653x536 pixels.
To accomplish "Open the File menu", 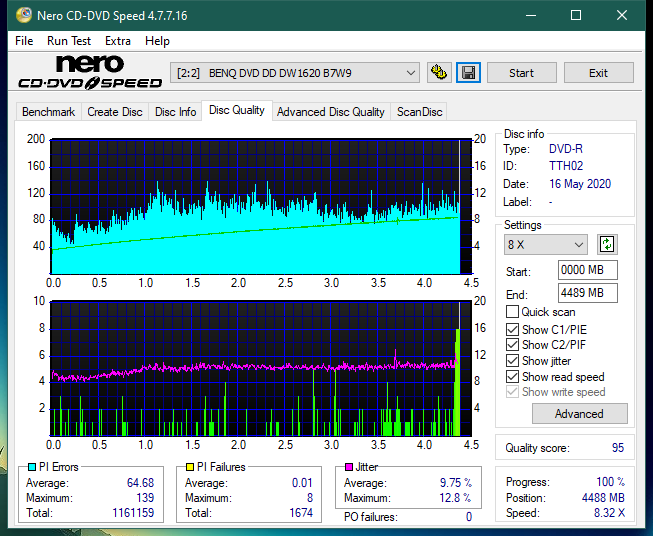I will (x=24, y=41).
